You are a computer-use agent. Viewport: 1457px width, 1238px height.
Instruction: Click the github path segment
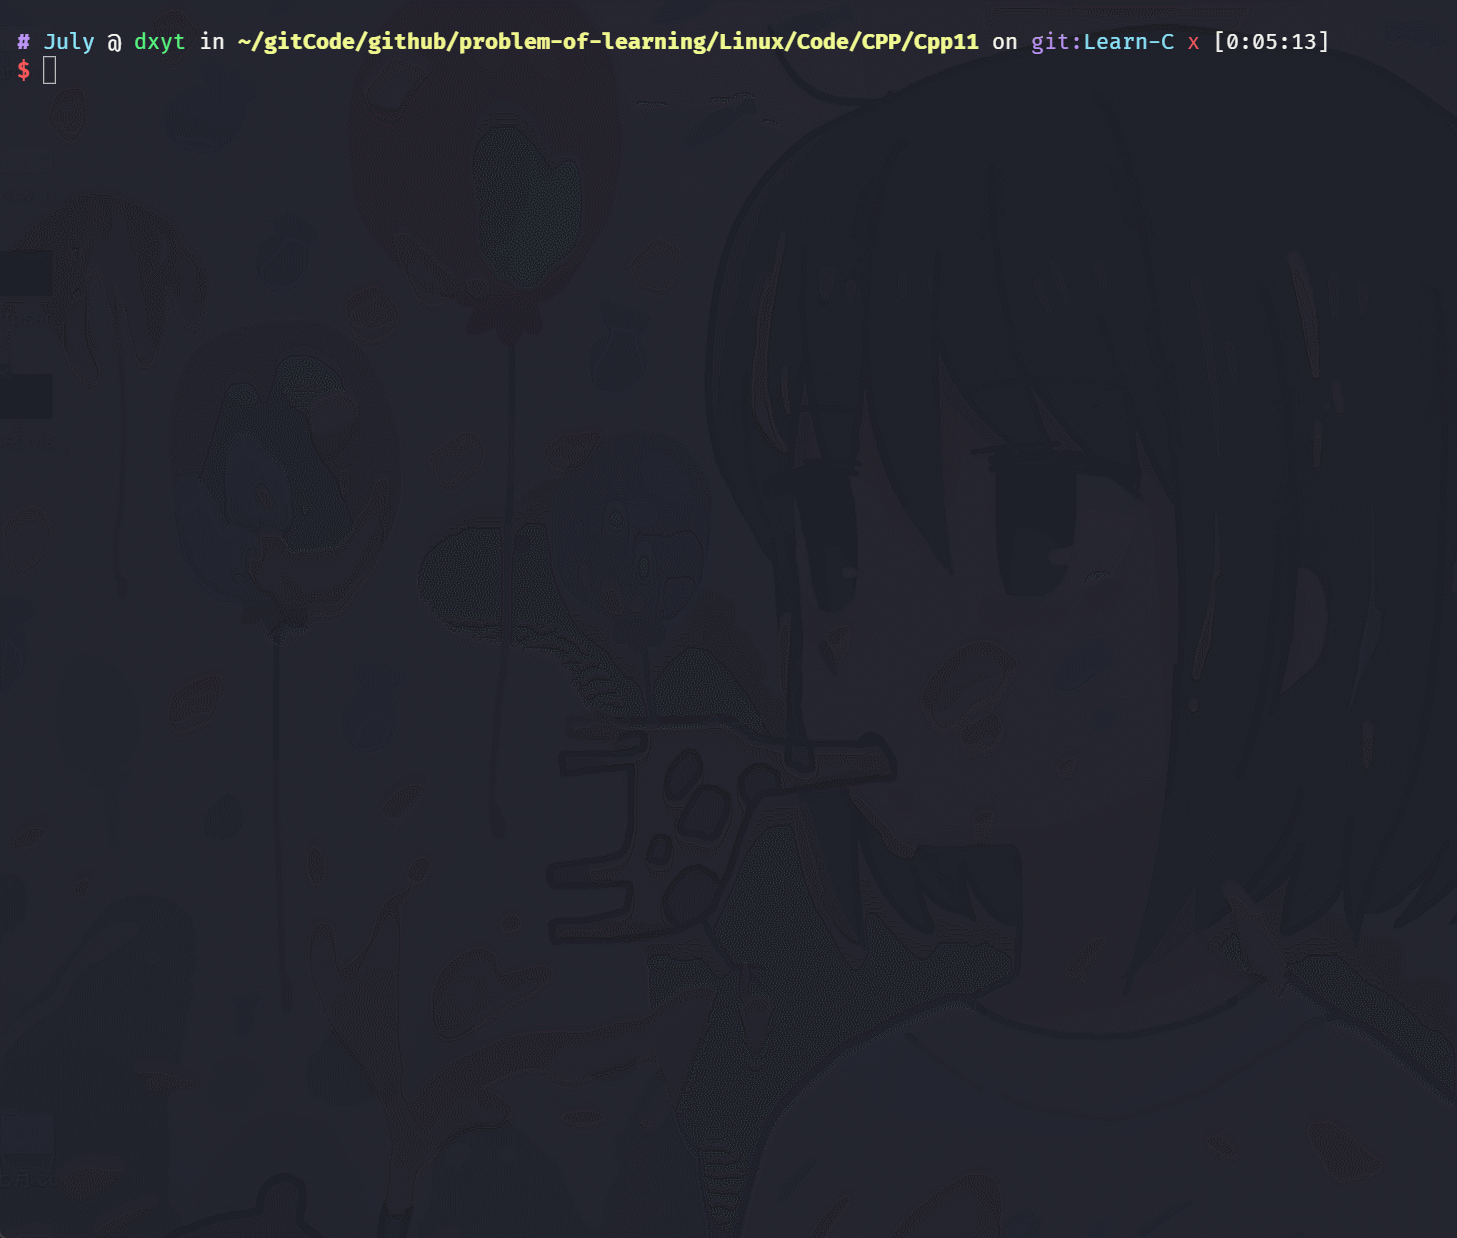pos(407,42)
